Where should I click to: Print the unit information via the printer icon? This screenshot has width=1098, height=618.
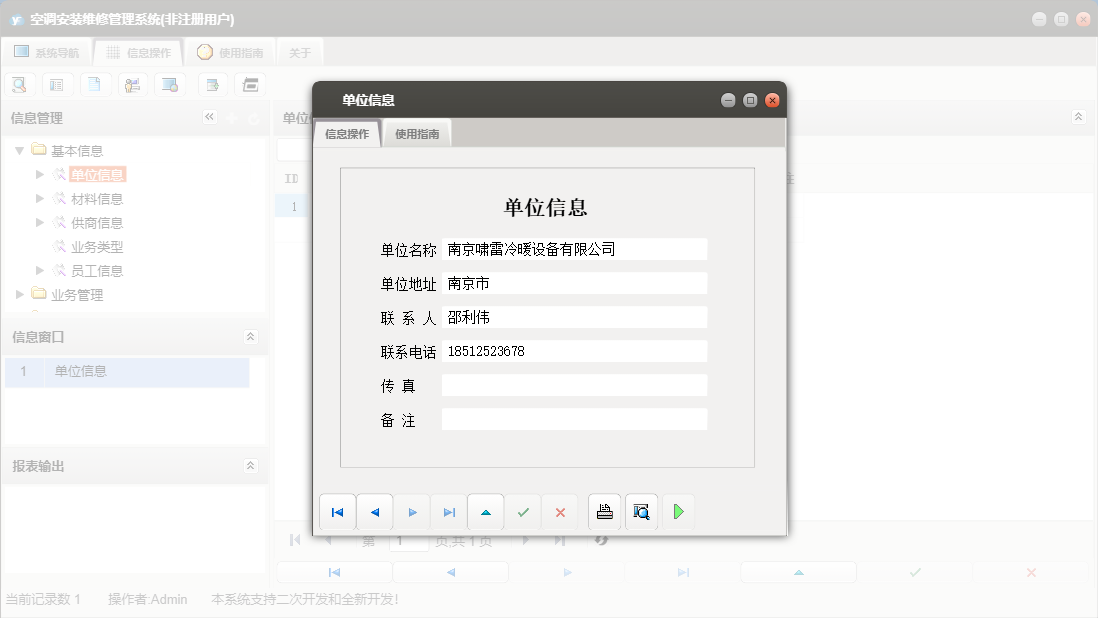(x=604, y=511)
